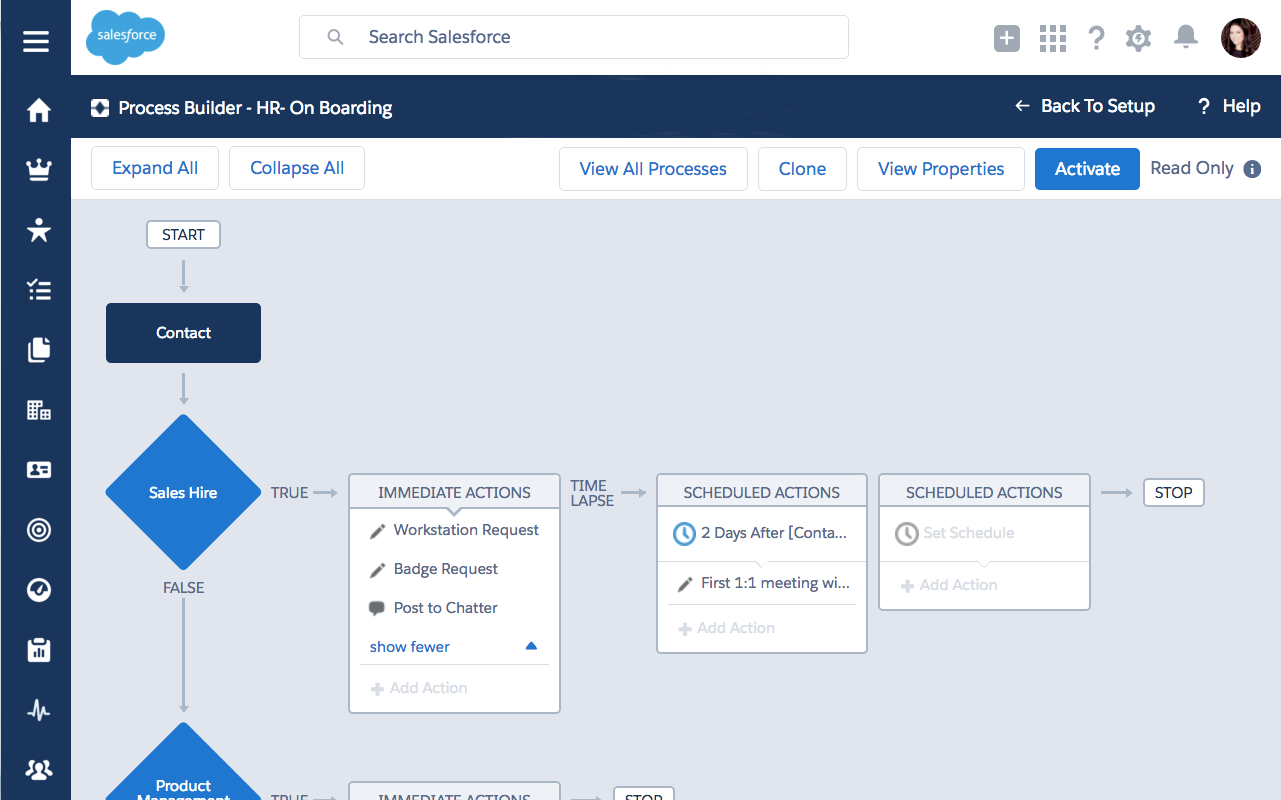1281x800 pixels.
Task: Clone the process
Action: point(802,169)
